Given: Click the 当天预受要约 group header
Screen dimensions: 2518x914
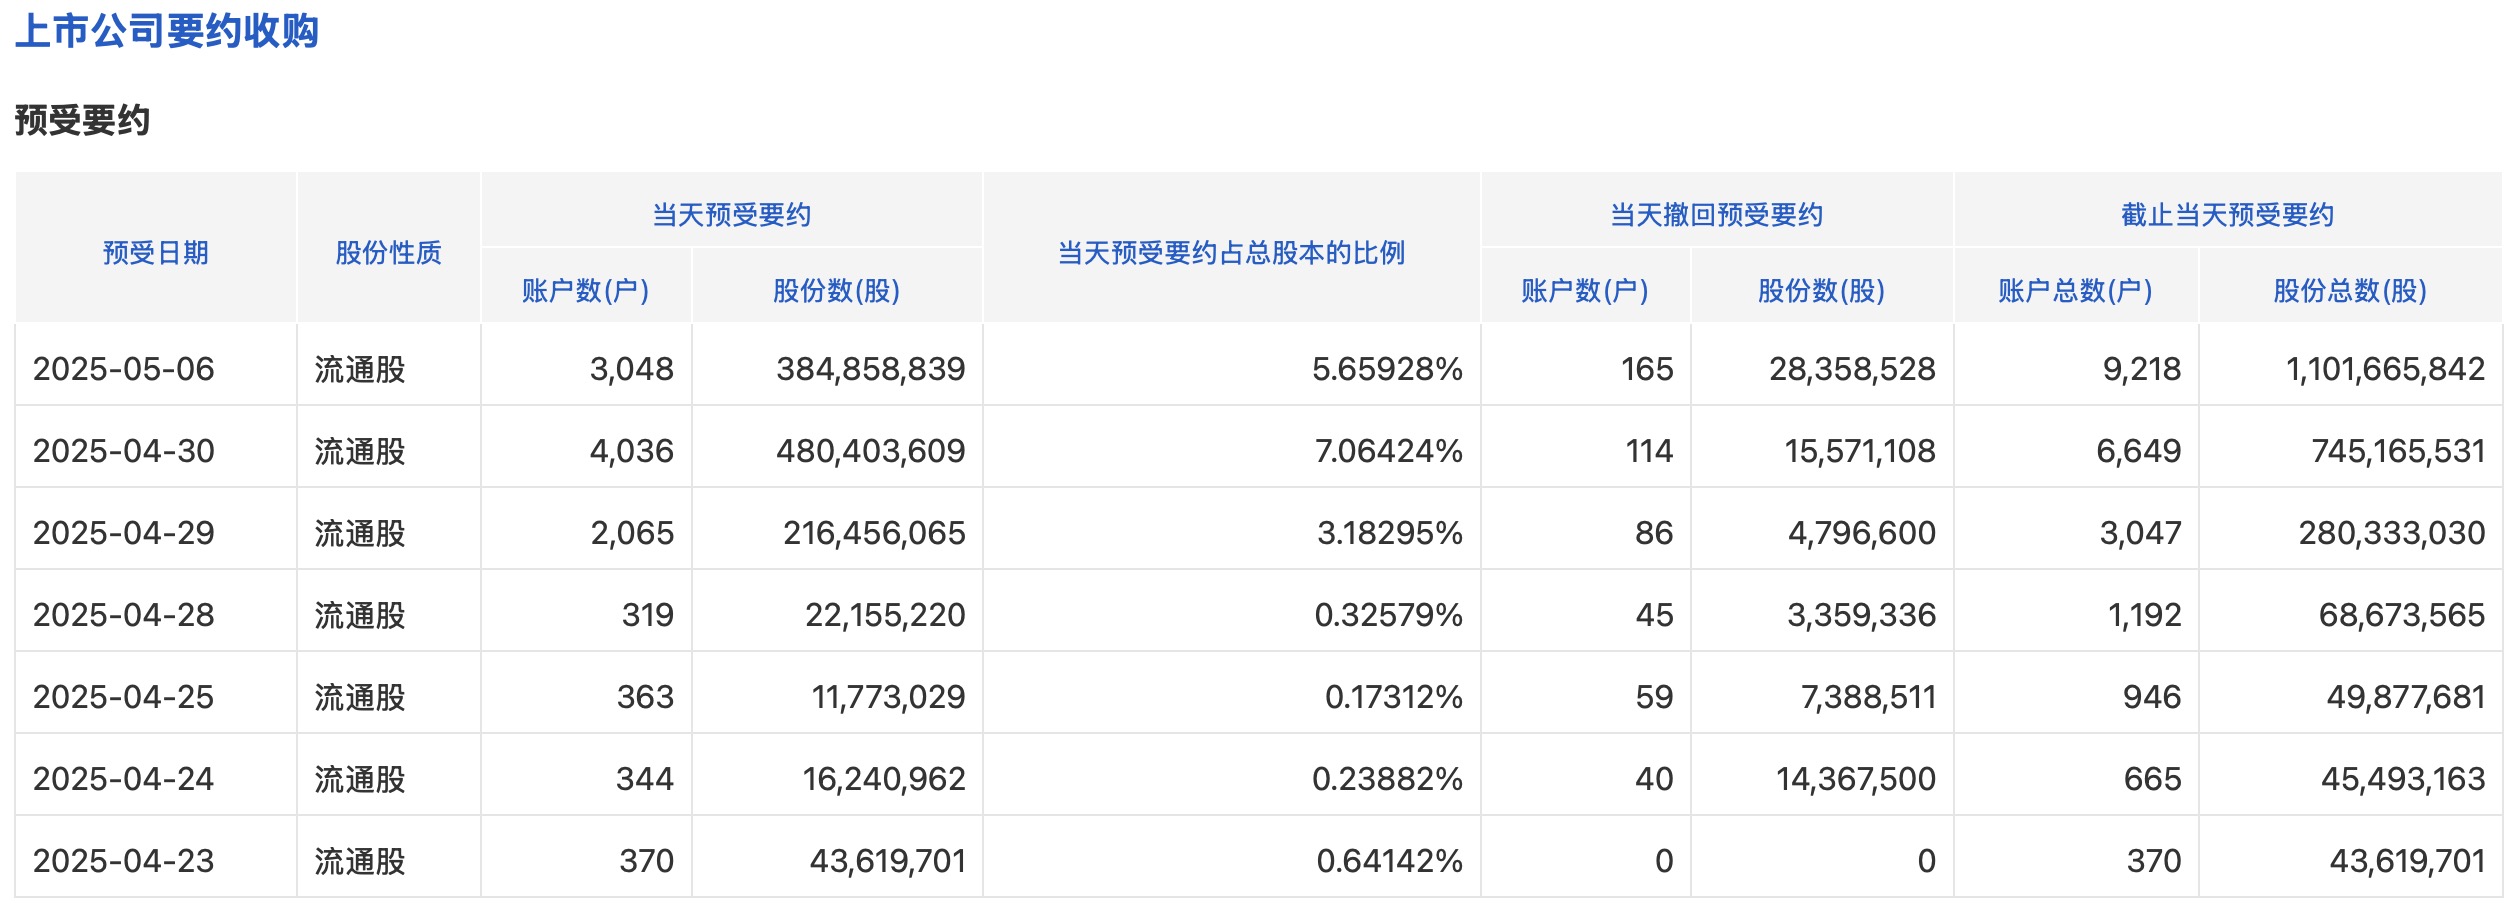Looking at the screenshot, I should 732,215.
